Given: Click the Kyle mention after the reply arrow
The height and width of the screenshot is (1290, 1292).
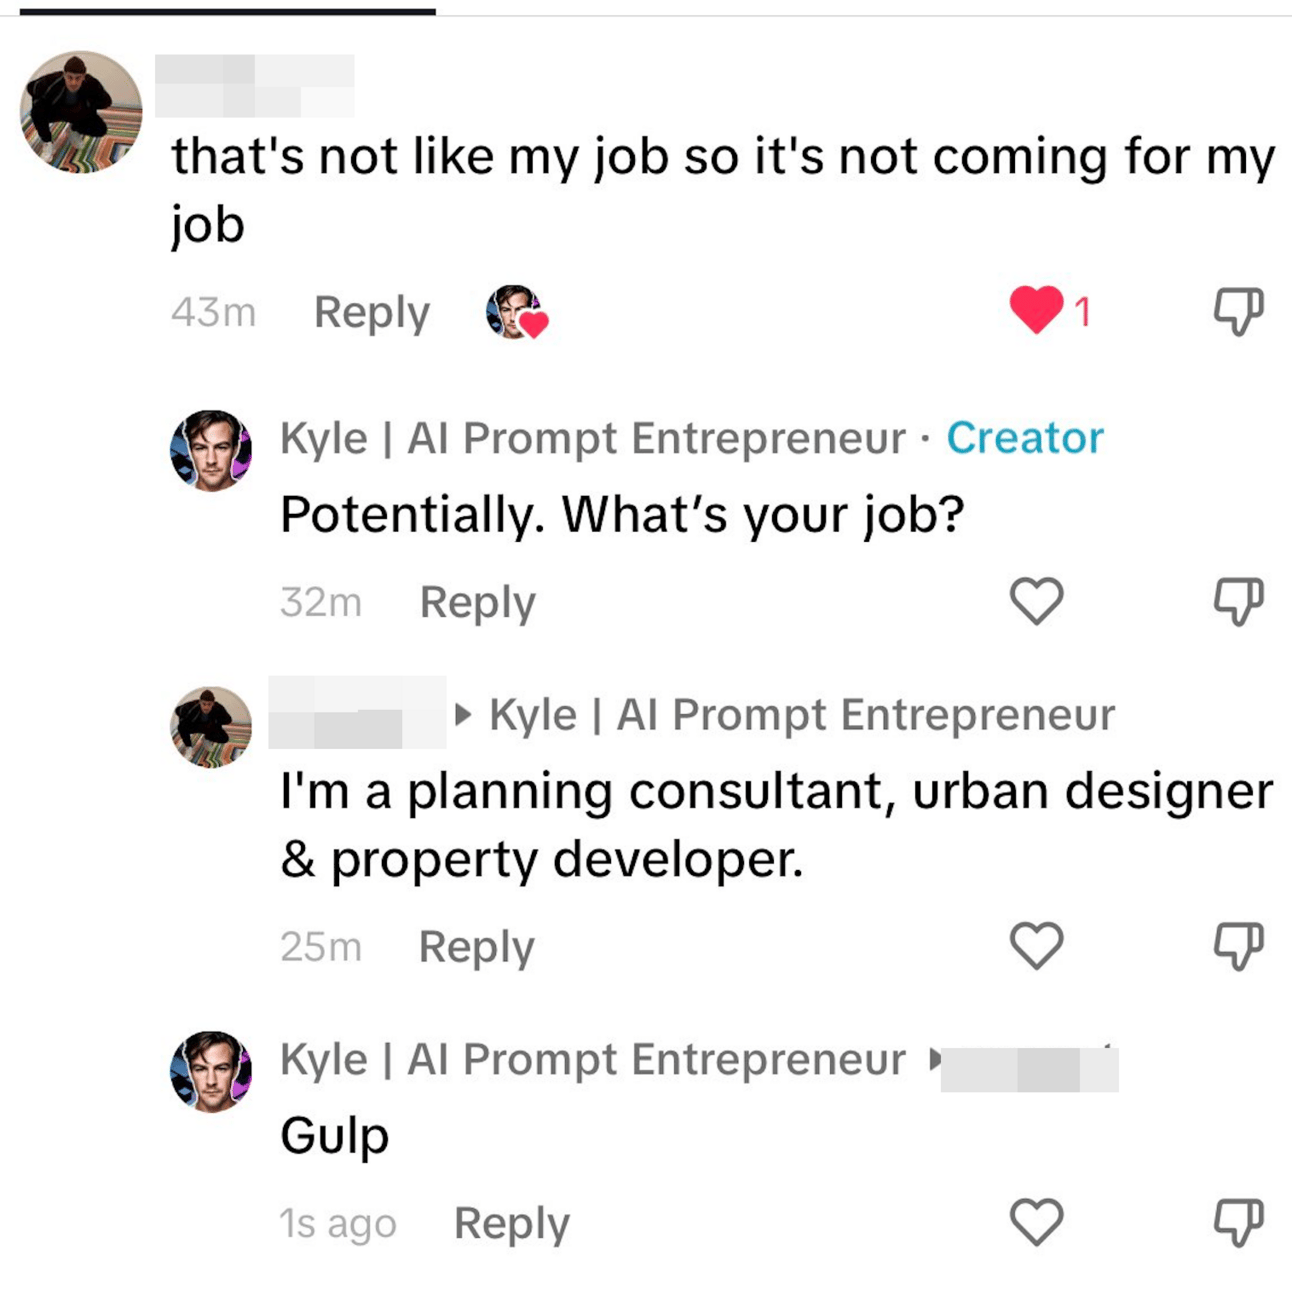Looking at the screenshot, I should click(801, 715).
